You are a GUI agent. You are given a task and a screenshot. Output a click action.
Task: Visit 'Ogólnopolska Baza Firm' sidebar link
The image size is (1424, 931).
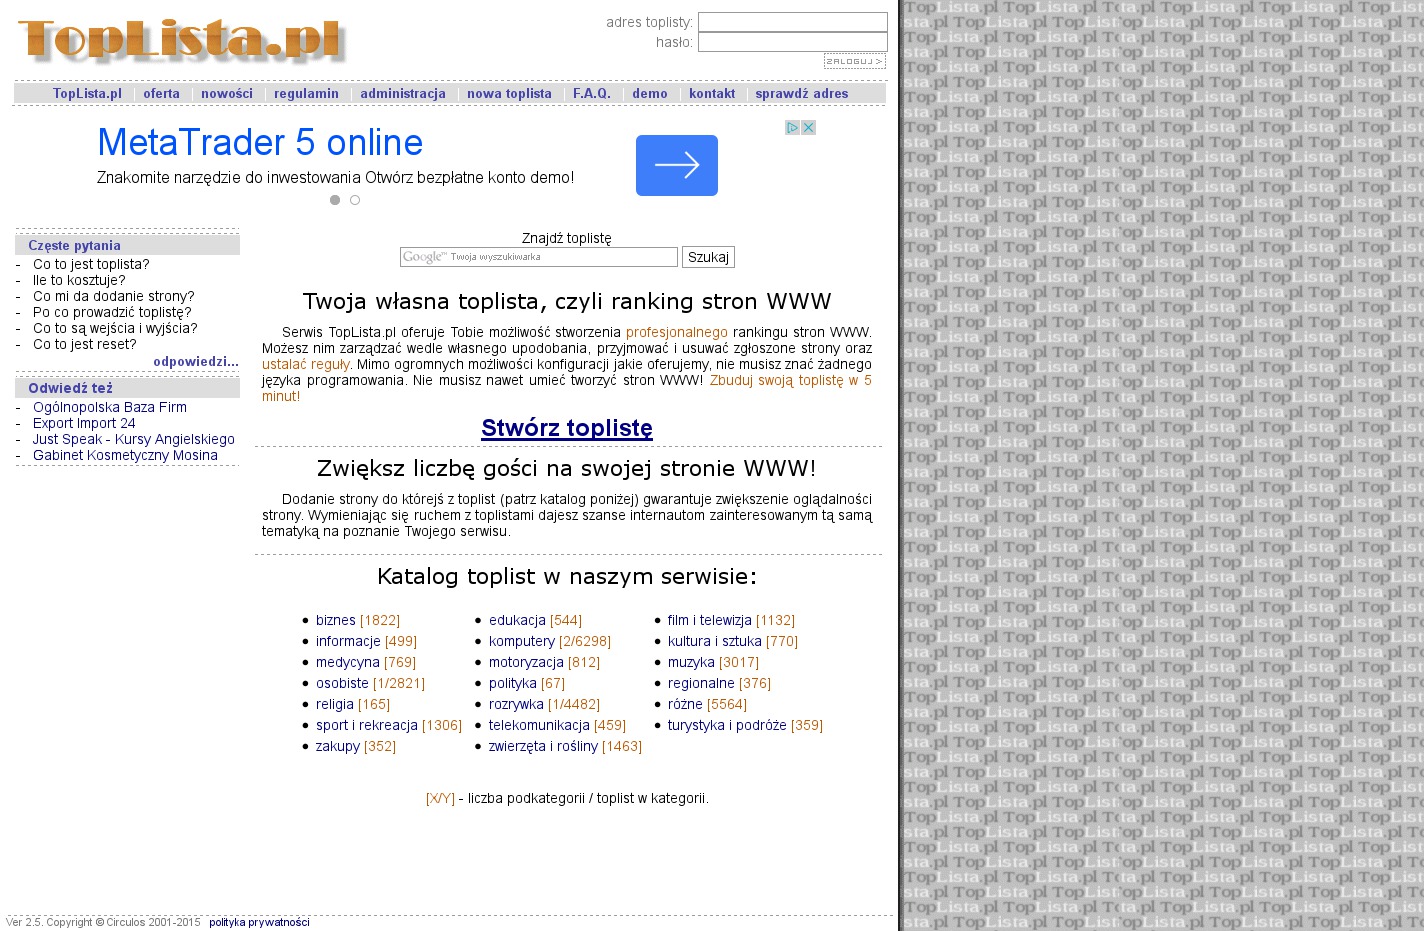[x=110, y=407]
